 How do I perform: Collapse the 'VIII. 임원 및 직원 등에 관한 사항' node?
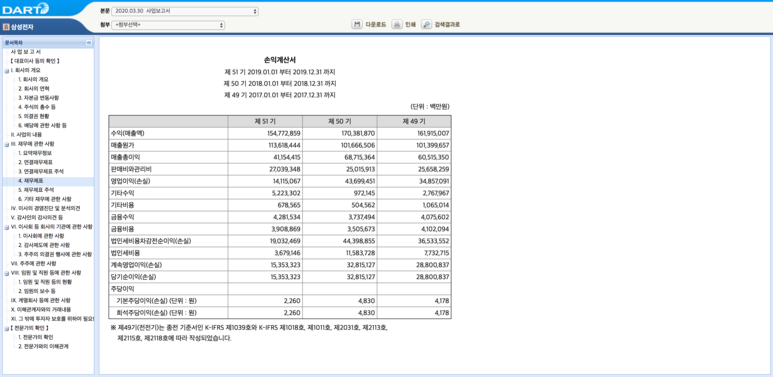[x=6, y=273]
